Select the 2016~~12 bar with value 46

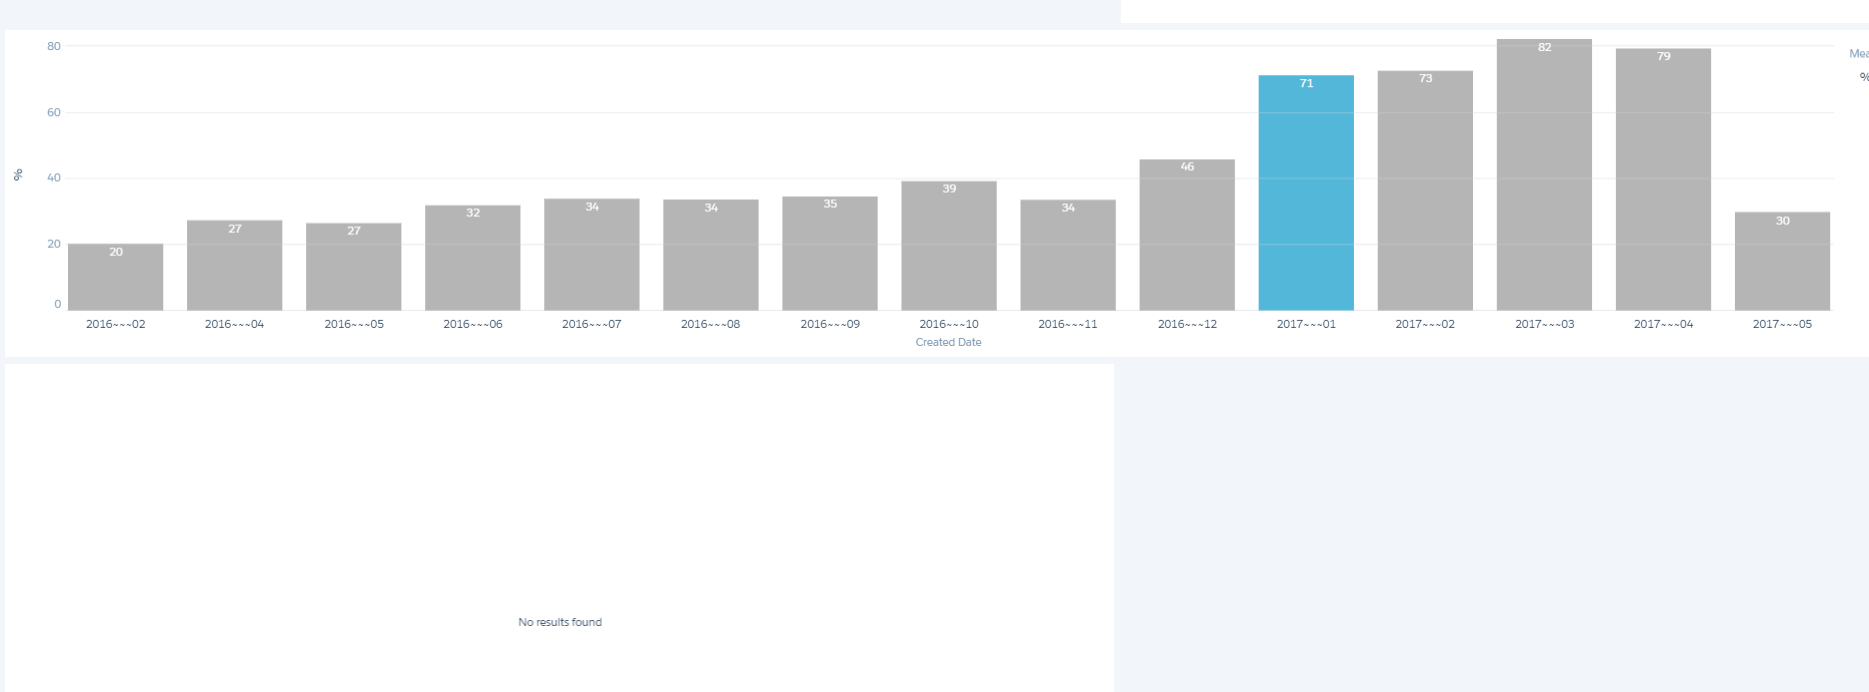(x=1187, y=235)
